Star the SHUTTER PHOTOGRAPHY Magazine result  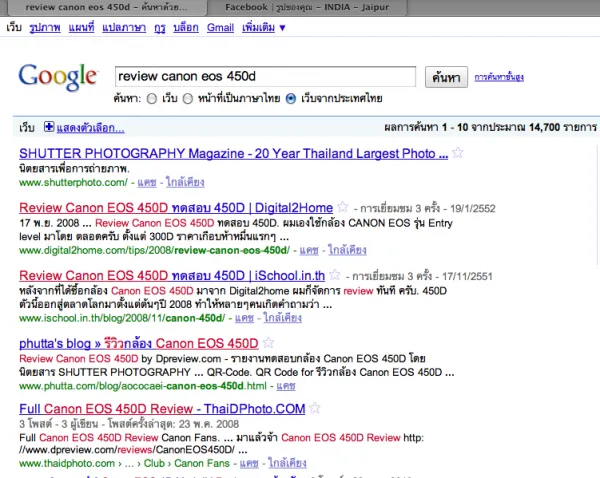coord(457,153)
